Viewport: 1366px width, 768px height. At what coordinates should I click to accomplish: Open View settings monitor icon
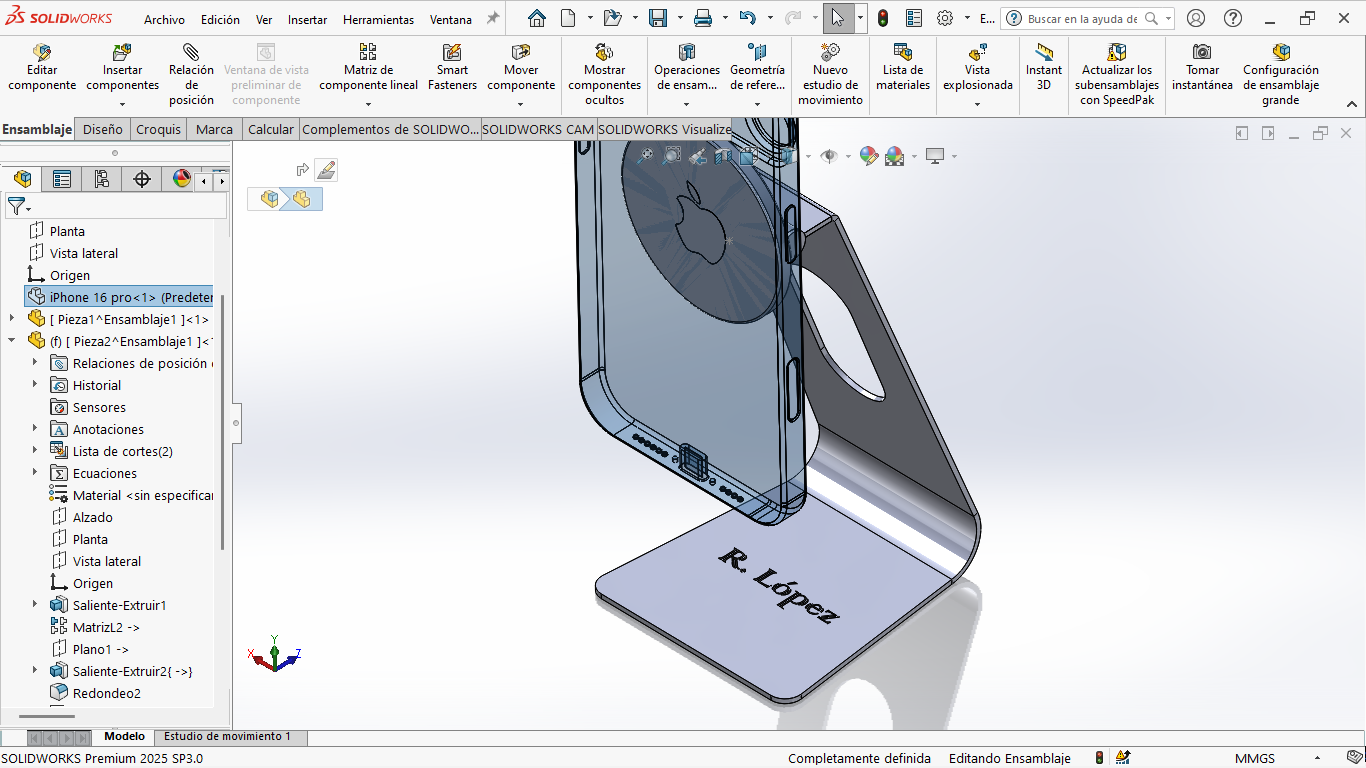[935, 156]
